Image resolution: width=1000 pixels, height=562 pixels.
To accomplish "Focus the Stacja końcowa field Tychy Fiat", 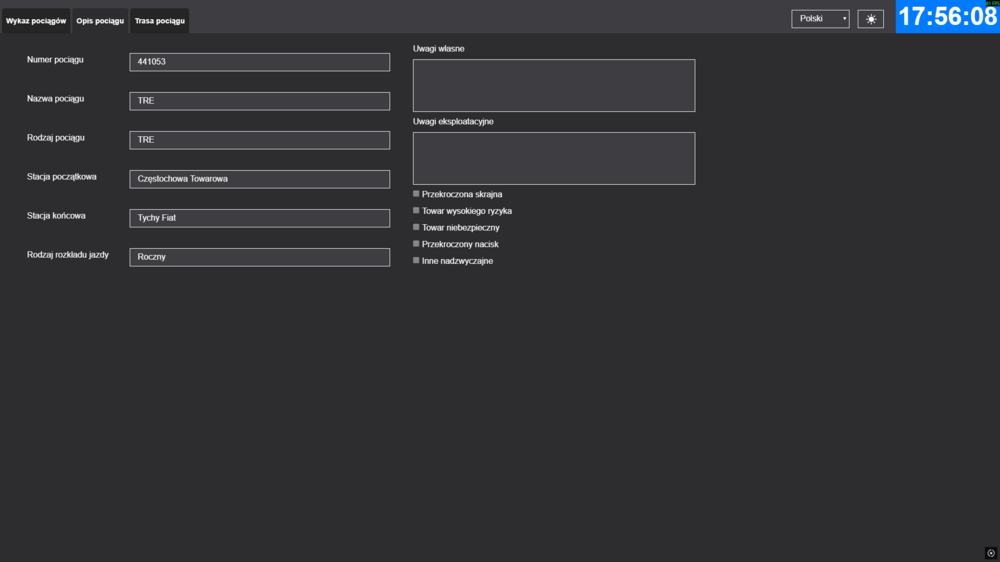I will (259, 218).
